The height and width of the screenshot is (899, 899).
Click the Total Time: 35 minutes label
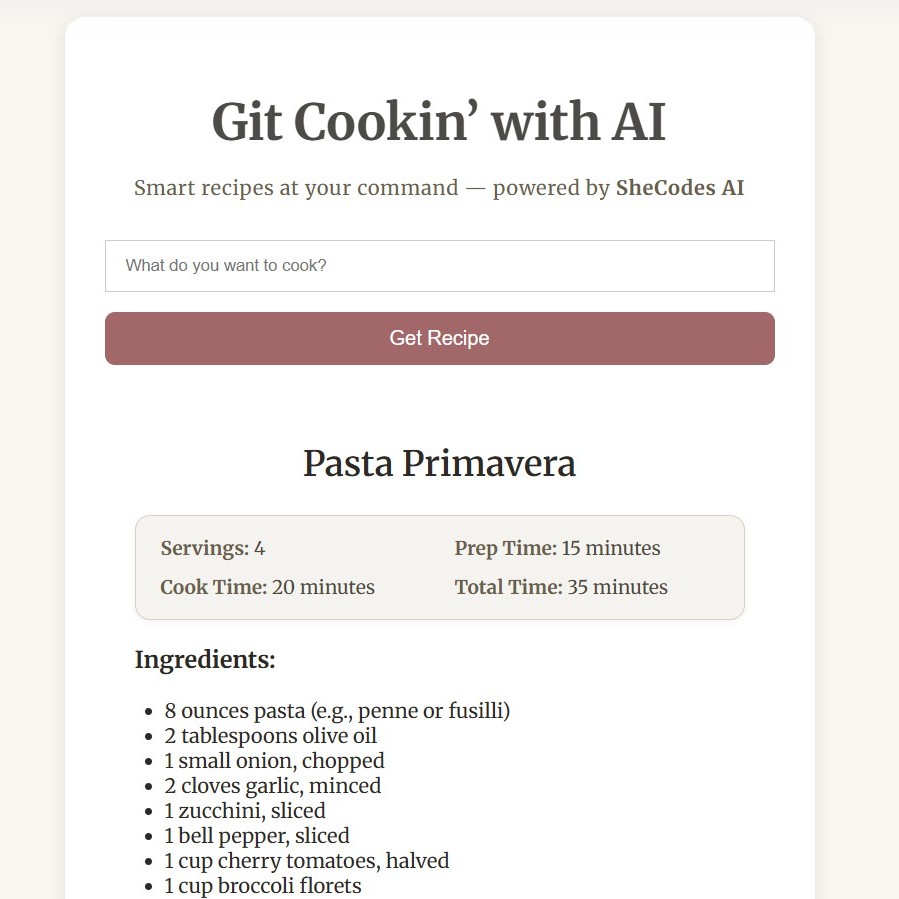coord(561,587)
